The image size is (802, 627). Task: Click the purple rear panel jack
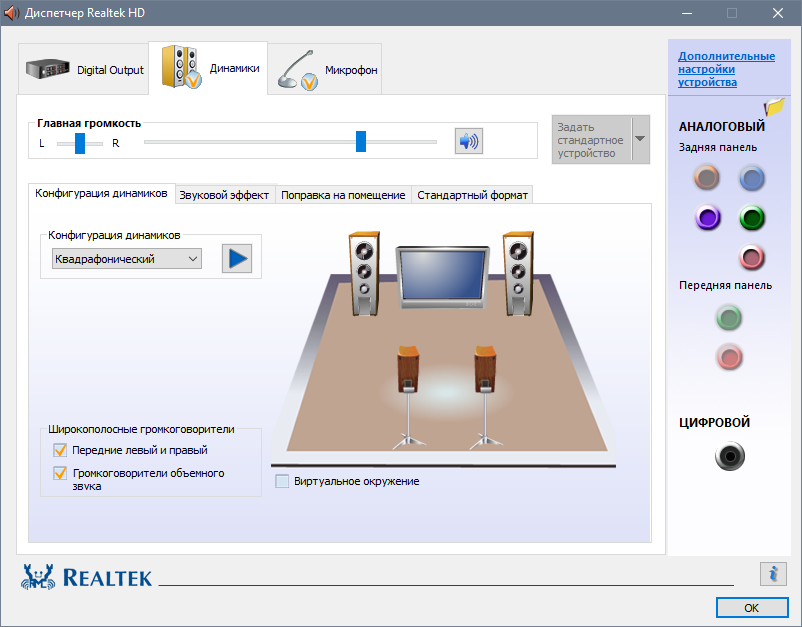708,218
